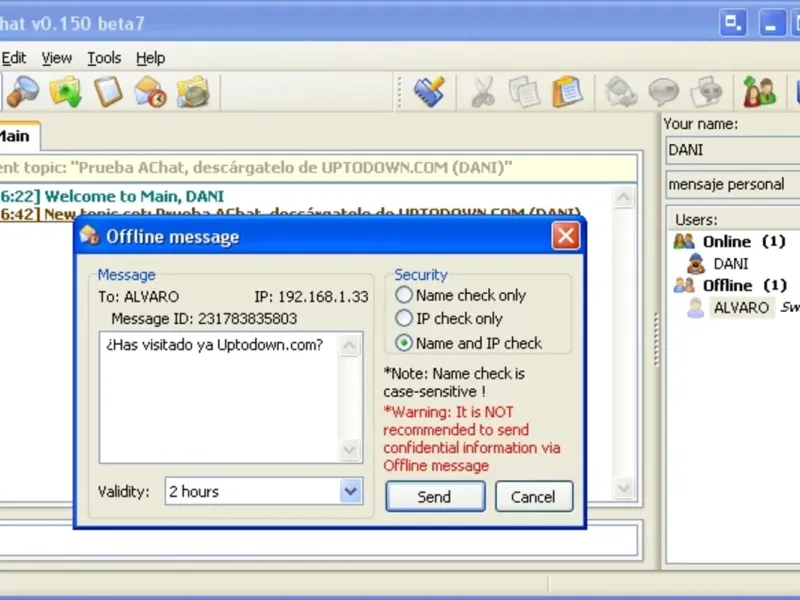Open the Edit menu
This screenshot has height=600, width=800.
click(x=14, y=58)
